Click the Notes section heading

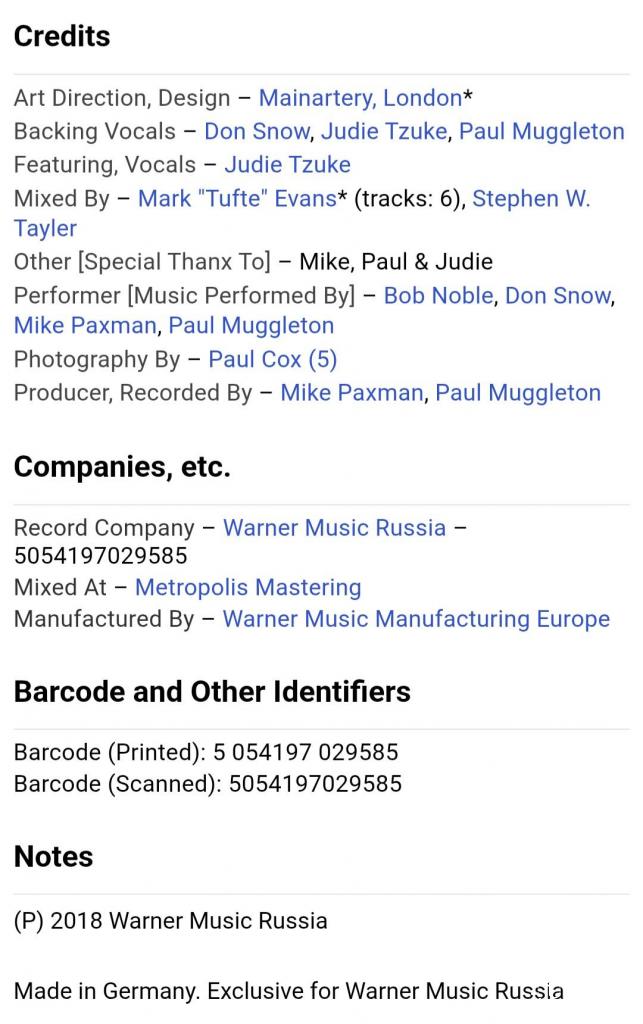point(54,856)
